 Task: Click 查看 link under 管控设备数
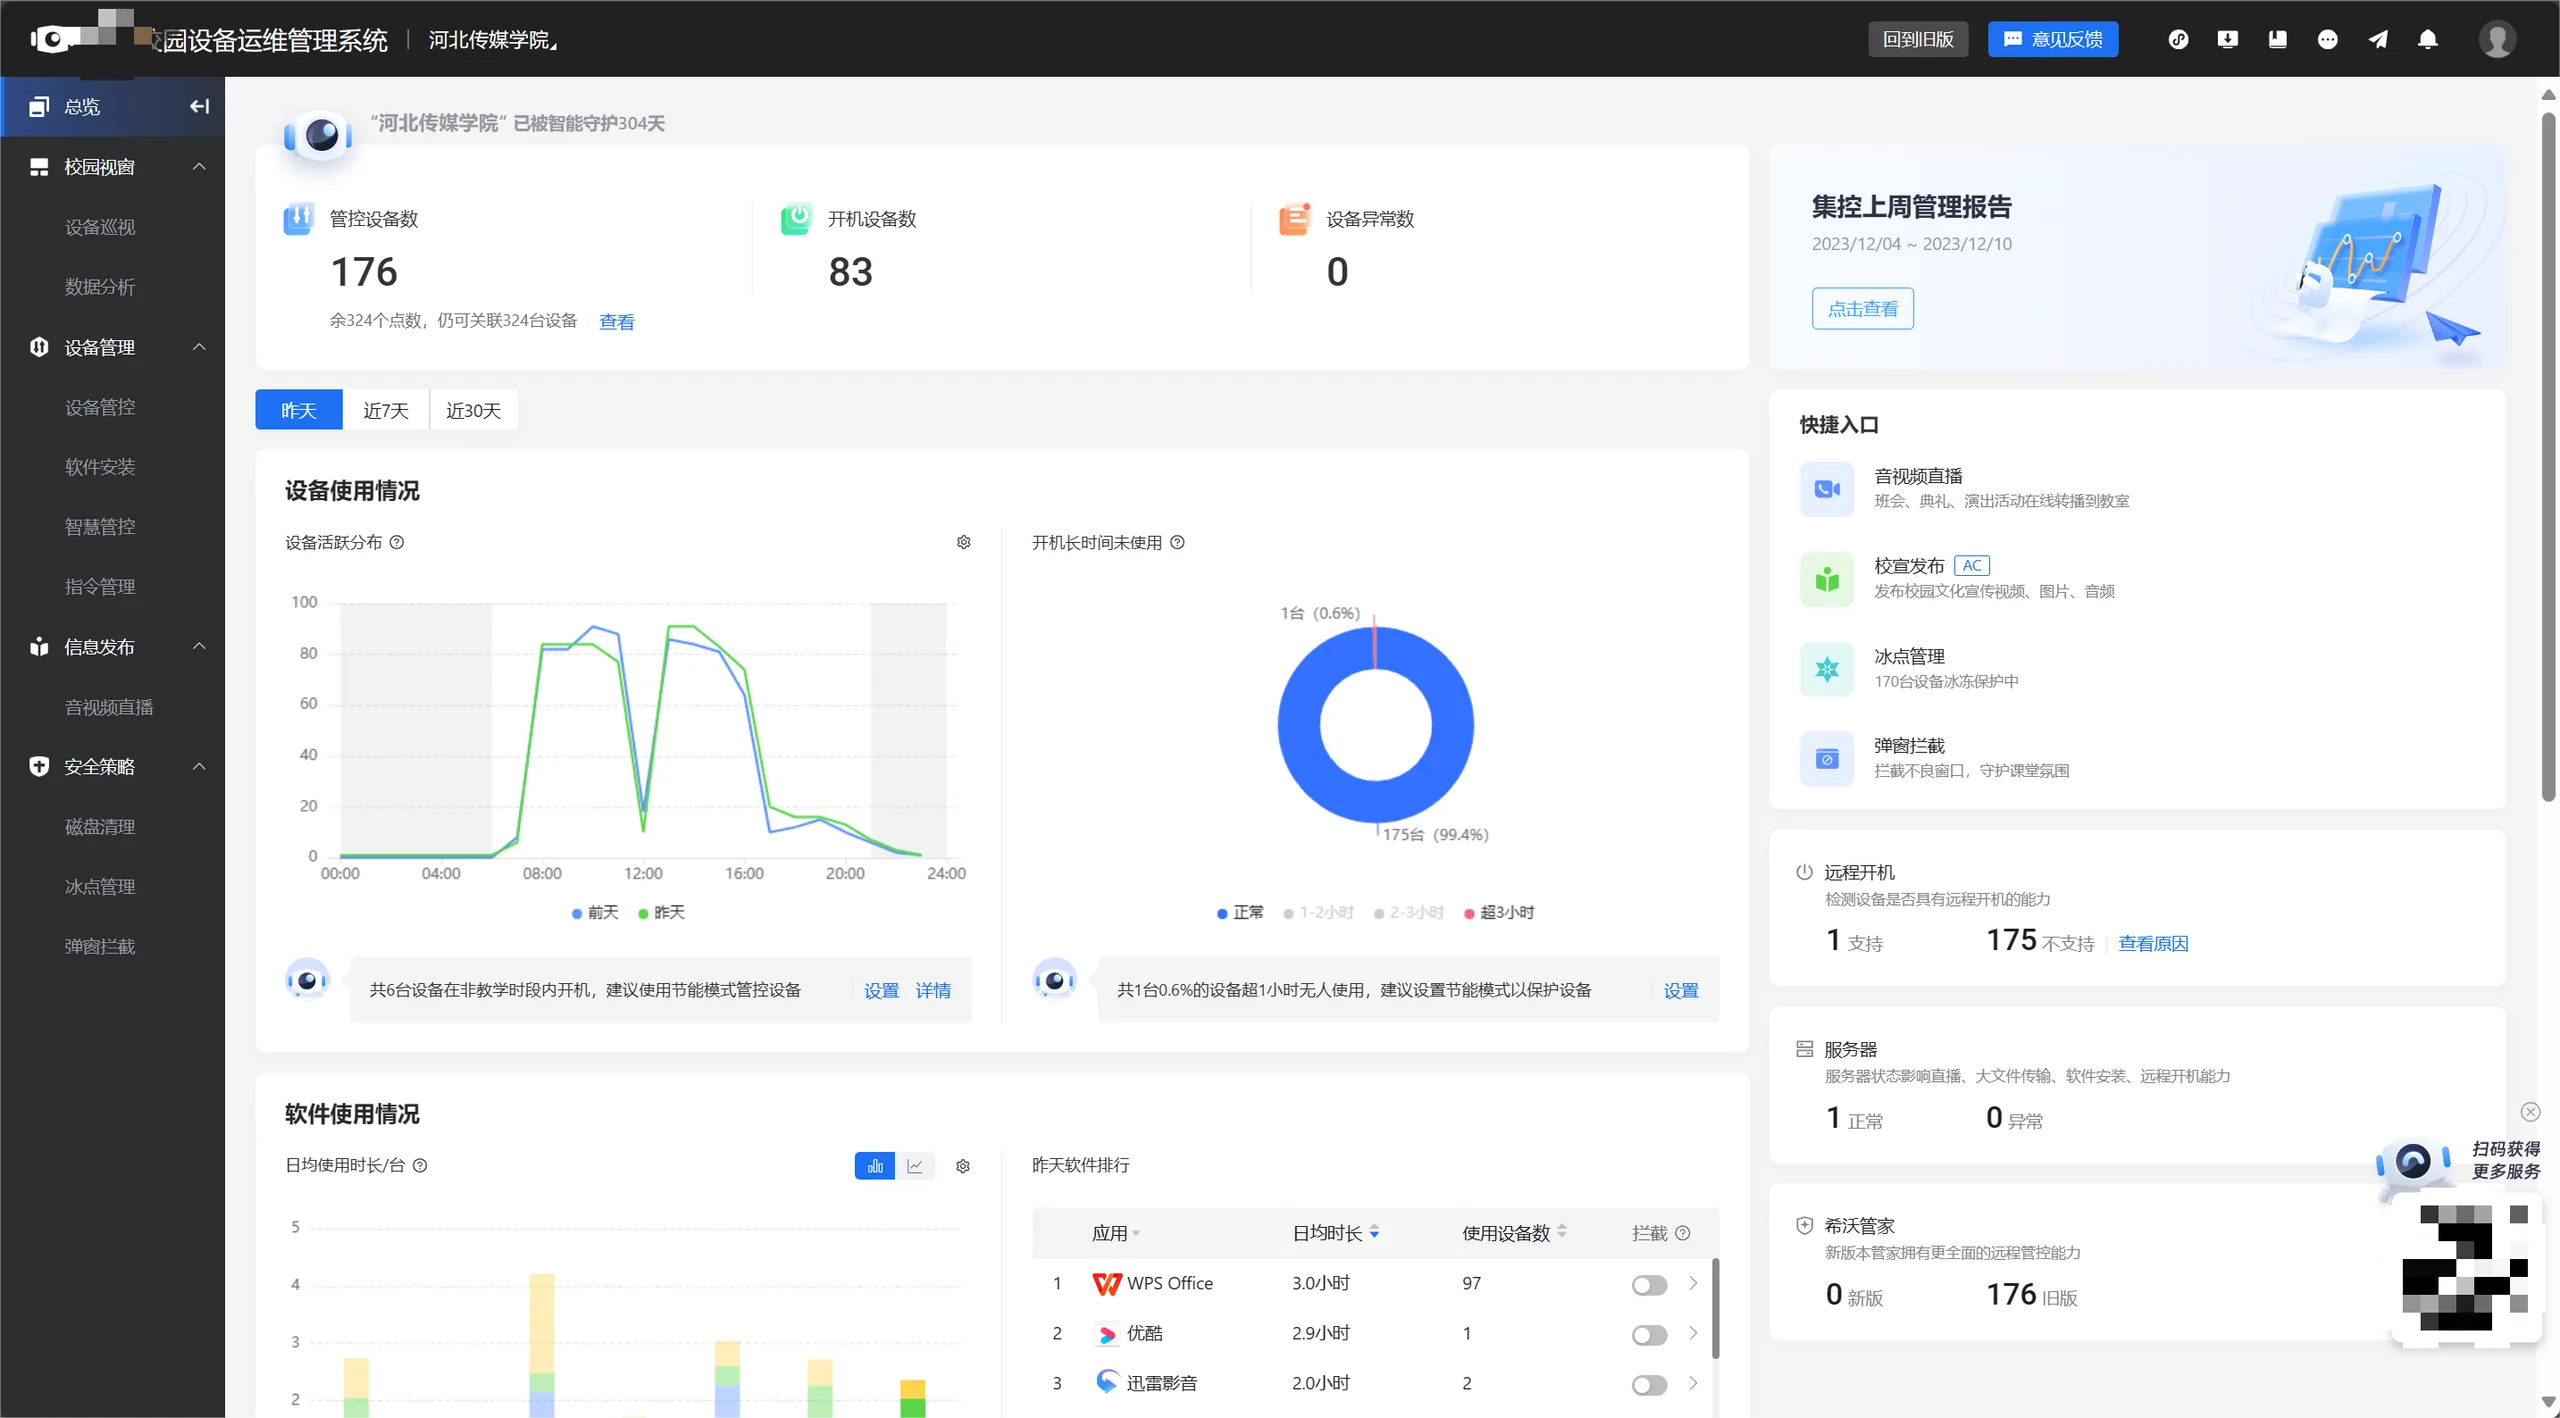(x=617, y=321)
